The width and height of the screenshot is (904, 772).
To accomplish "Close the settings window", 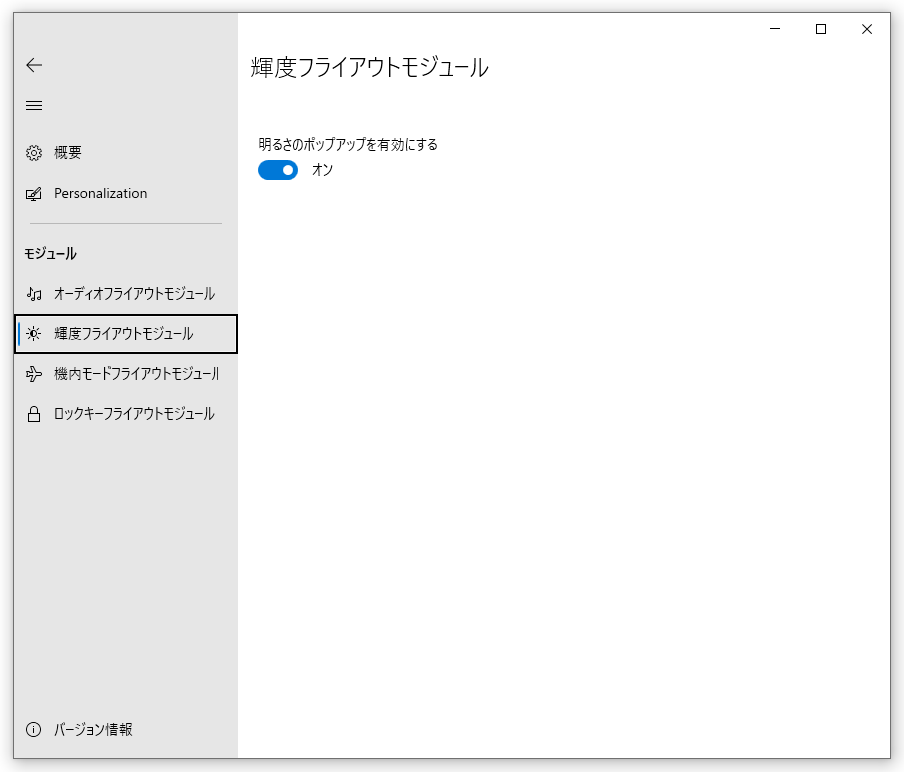I will pyautogui.click(x=867, y=29).
